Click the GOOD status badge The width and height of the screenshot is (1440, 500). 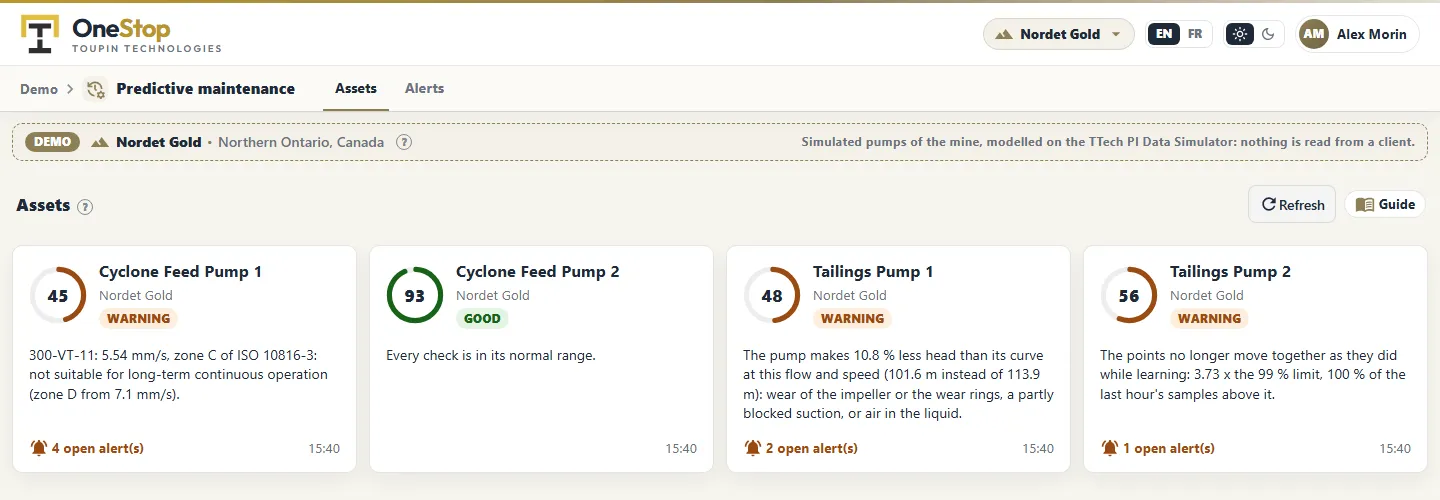(482, 319)
